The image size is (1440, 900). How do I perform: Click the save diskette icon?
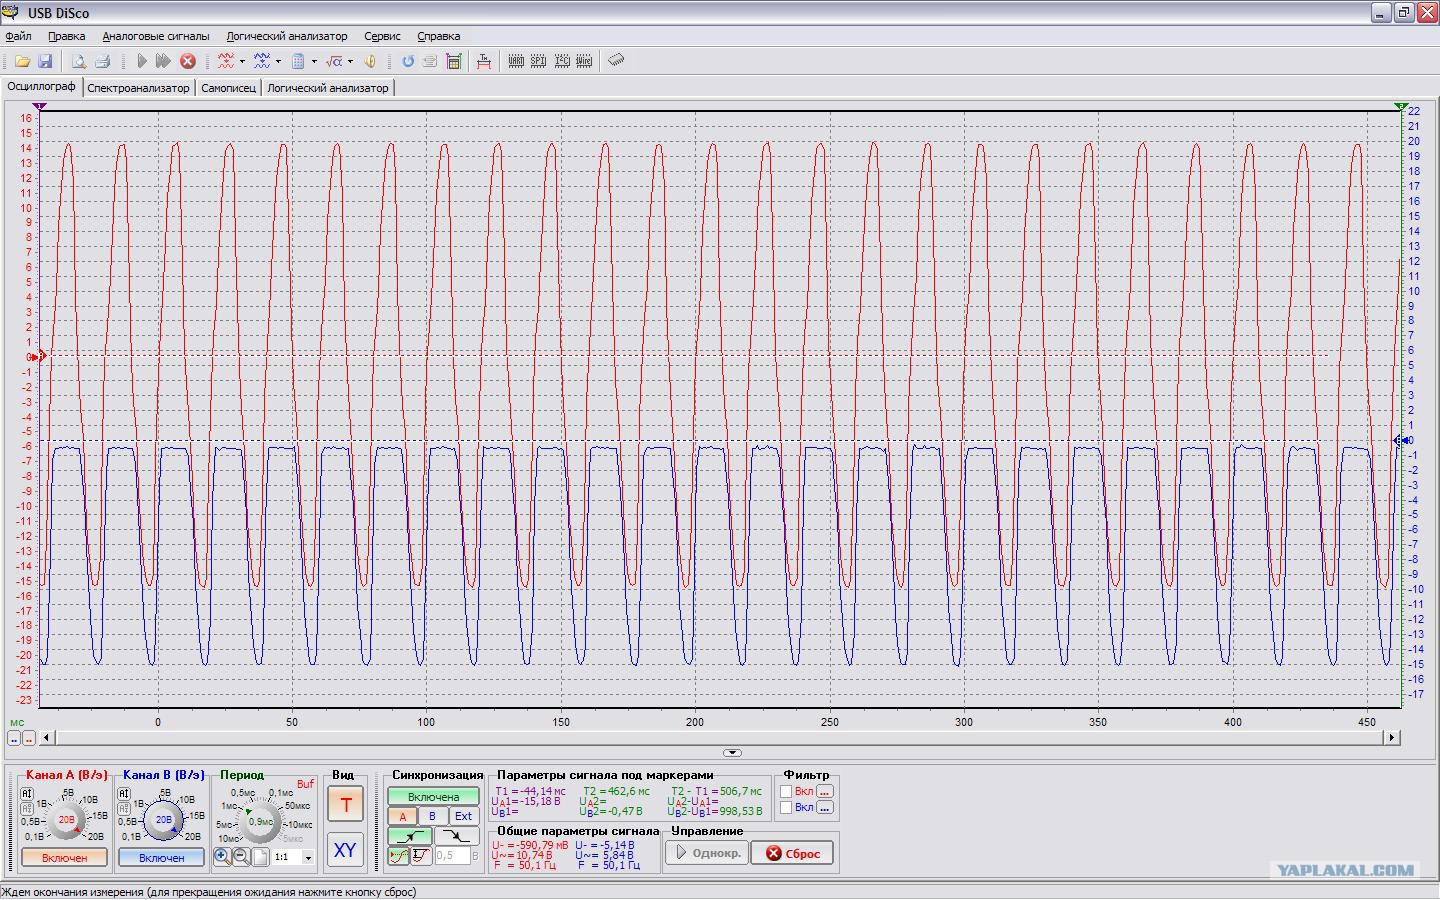point(45,61)
